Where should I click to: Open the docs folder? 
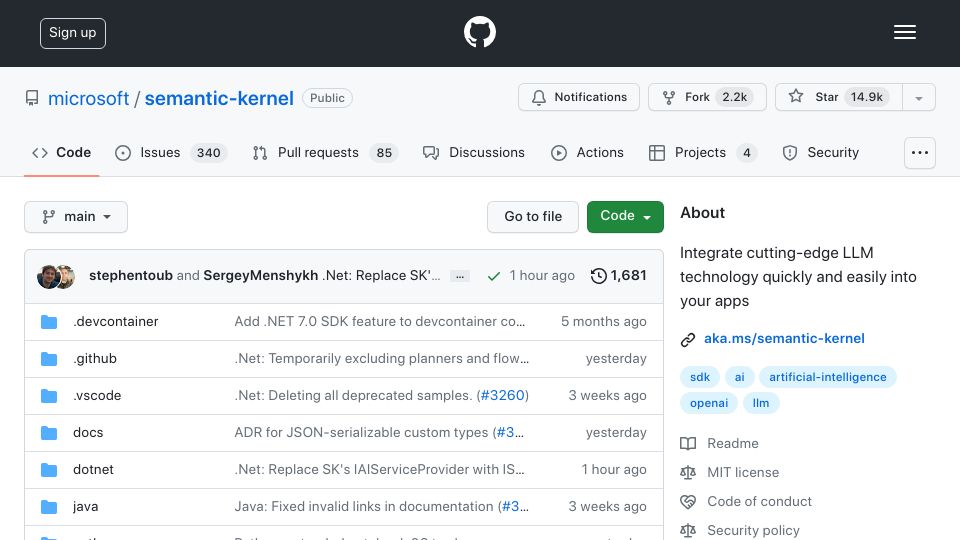point(88,432)
